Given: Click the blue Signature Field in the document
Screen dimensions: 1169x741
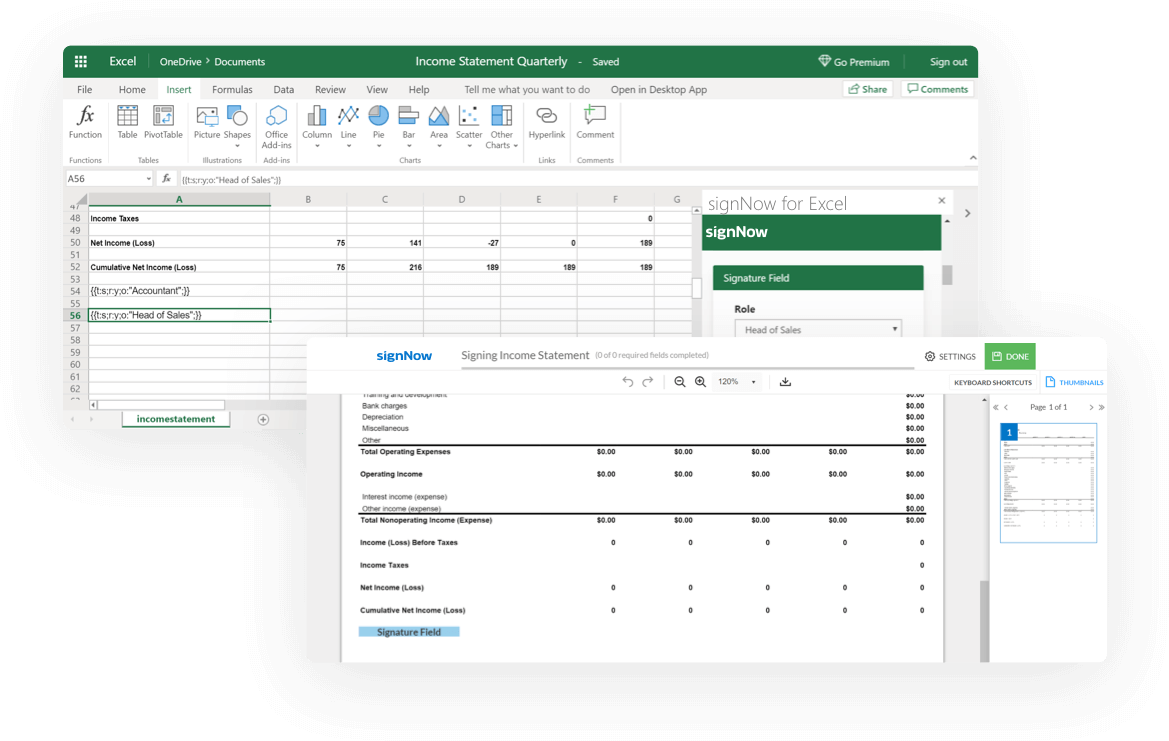Looking at the screenshot, I should pos(409,632).
